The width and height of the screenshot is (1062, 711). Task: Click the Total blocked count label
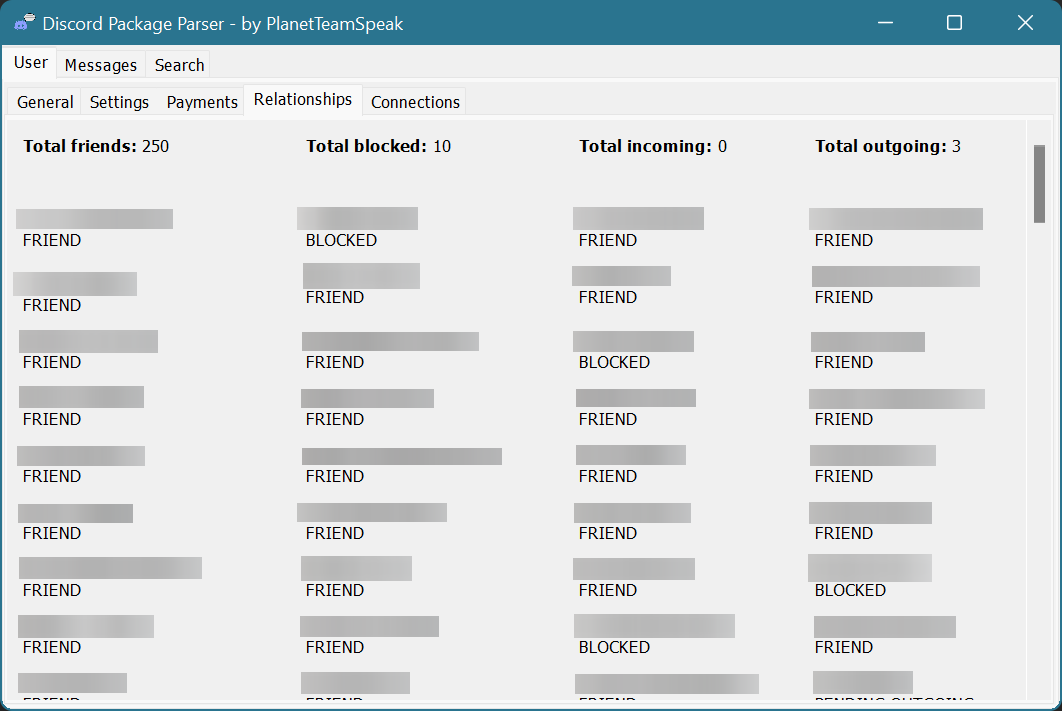coord(379,146)
